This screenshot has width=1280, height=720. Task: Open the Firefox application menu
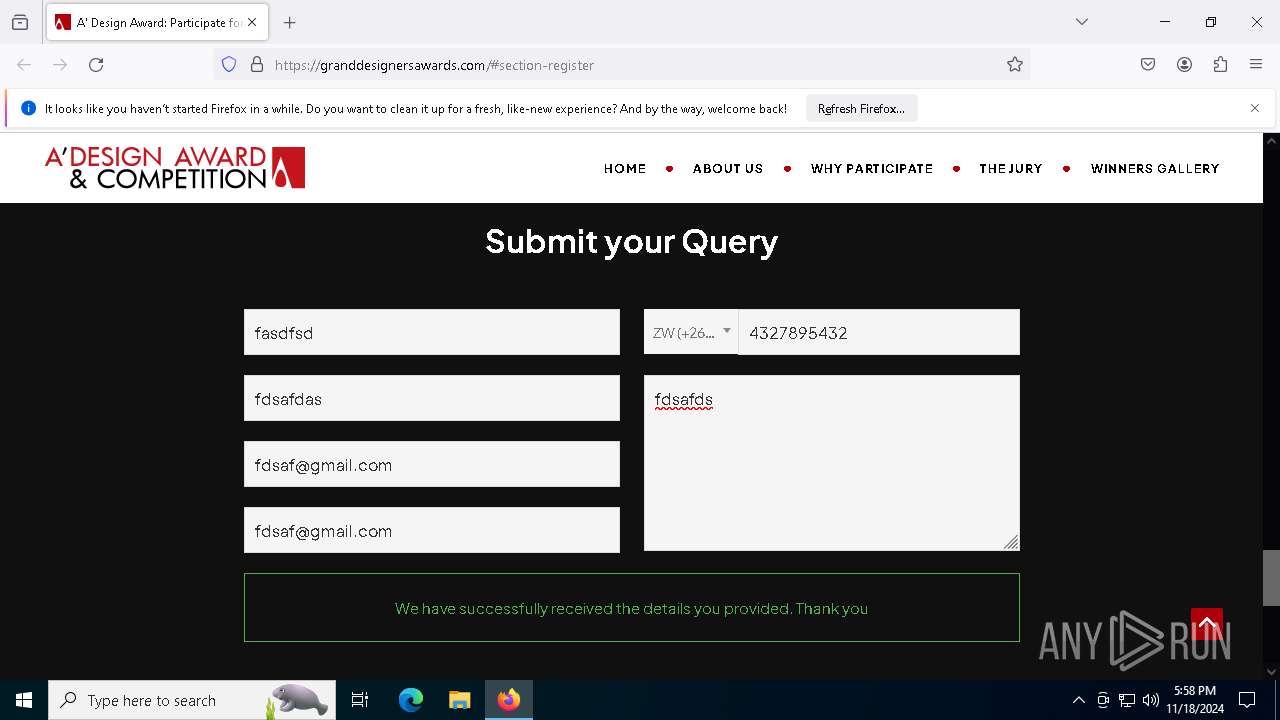click(x=1256, y=65)
